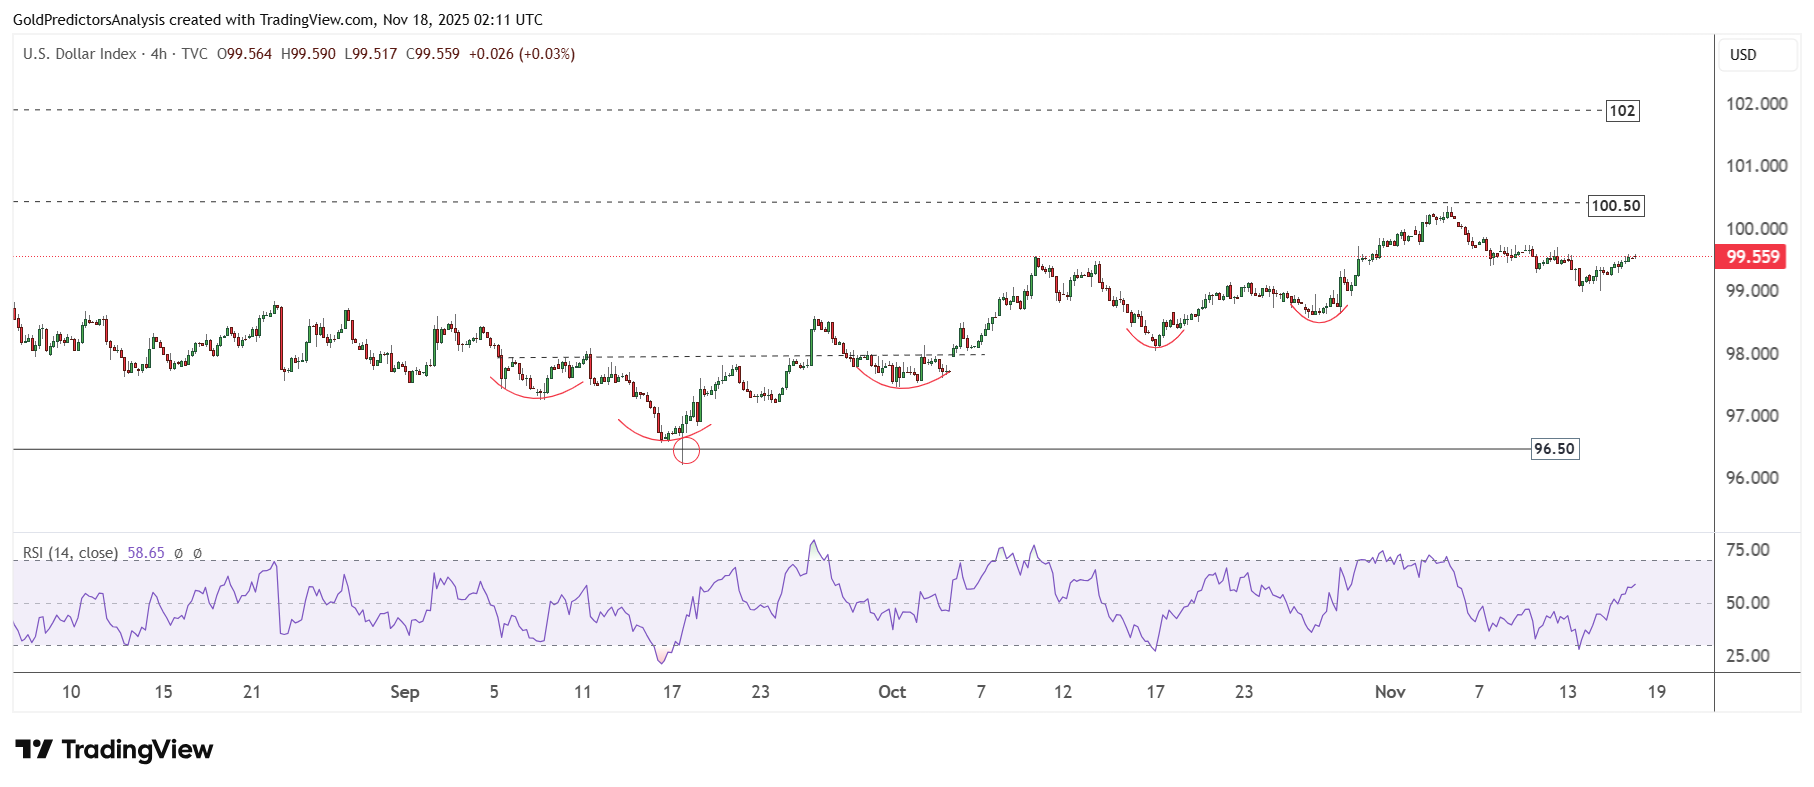Click the TVC data source label
Viewport: 1814px width, 787px height.
click(194, 54)
